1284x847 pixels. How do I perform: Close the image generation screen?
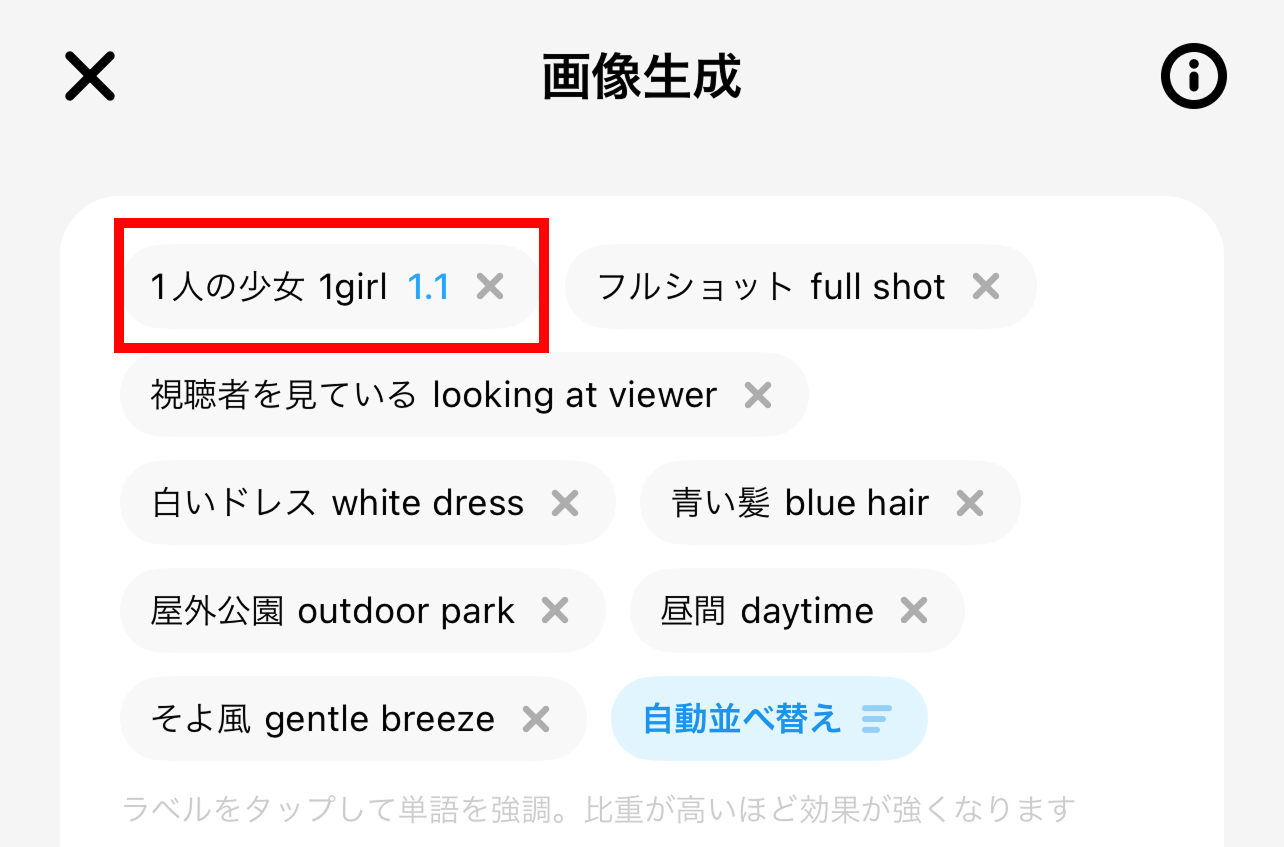90,77
